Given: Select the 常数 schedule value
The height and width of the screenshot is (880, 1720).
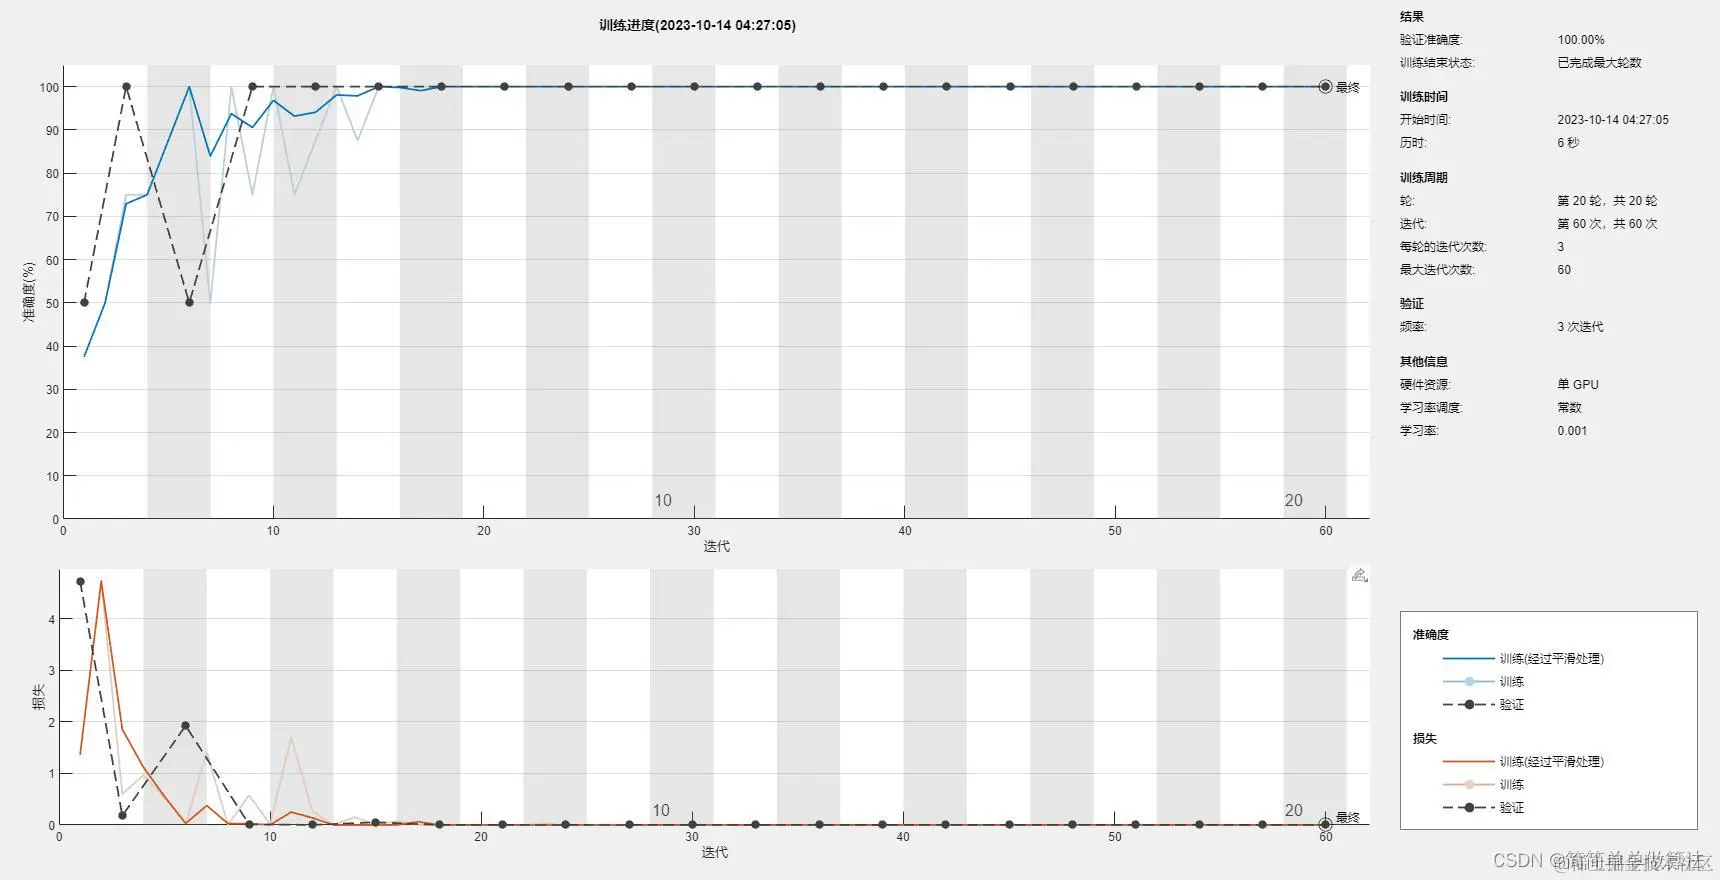Looking at the screenshot, I should pyautogui.click(x=1569, y=407).
